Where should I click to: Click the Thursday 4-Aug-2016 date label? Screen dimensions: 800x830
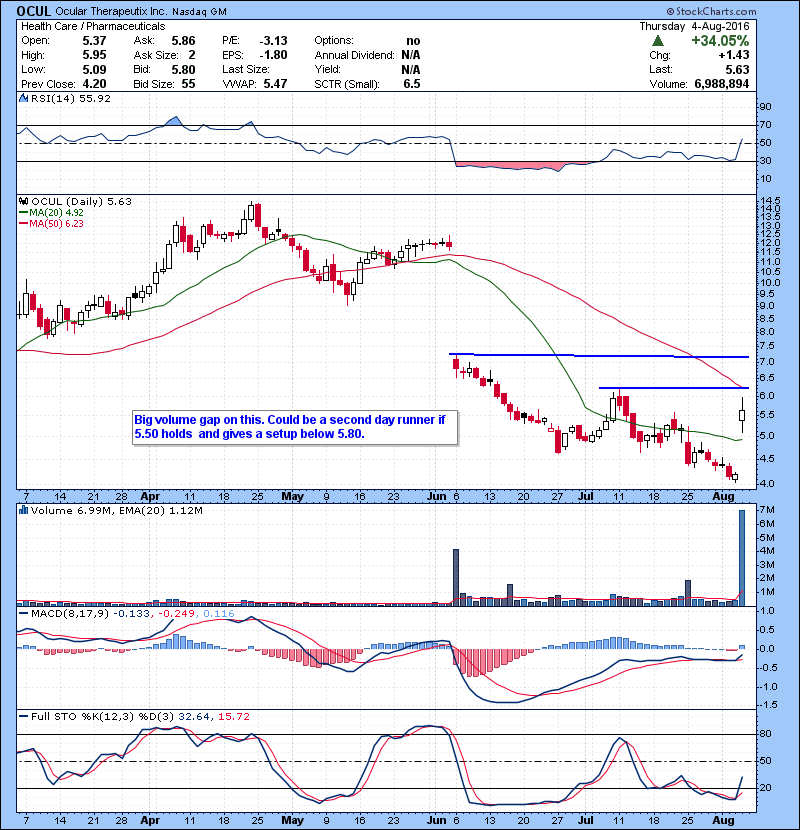click(694, 26)
